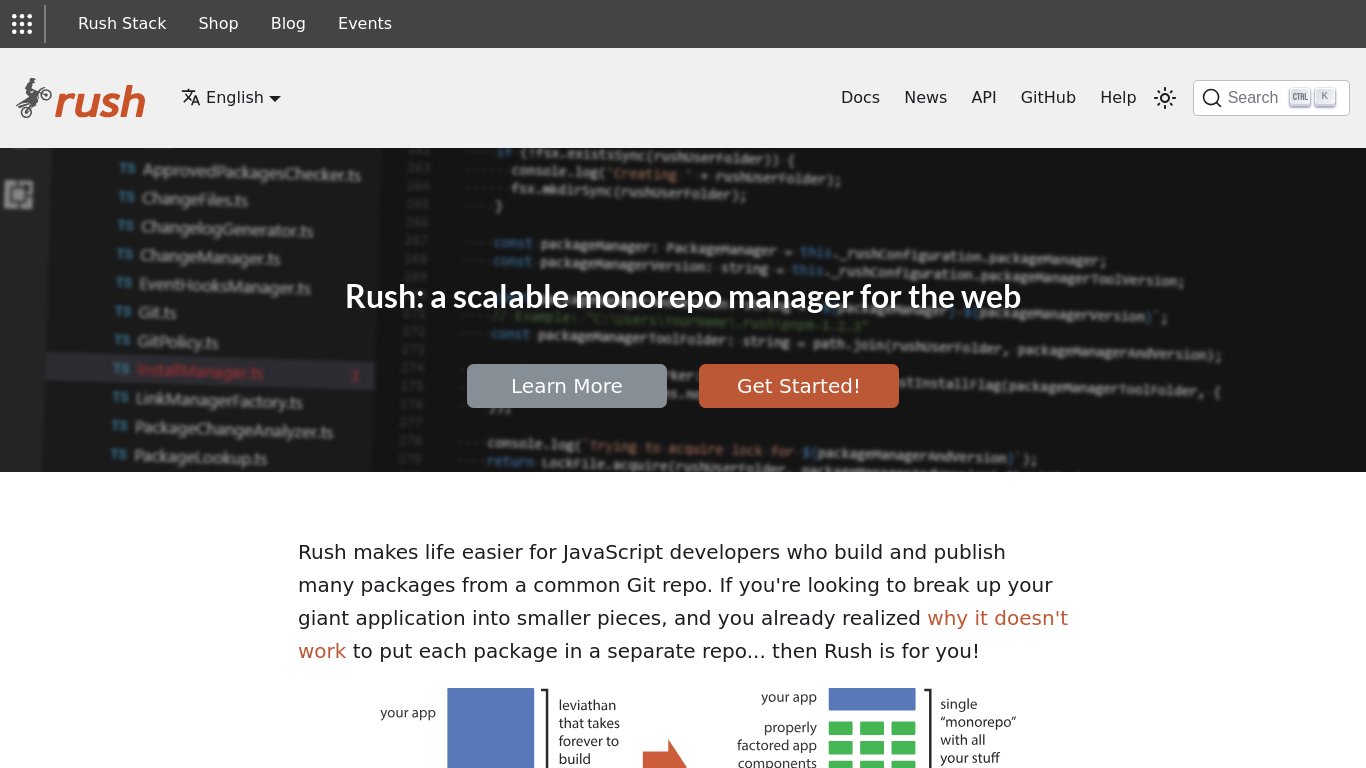1366x768 pixels.
Task: Open Rush Stack in top bar
Action: tap(122, 23)
